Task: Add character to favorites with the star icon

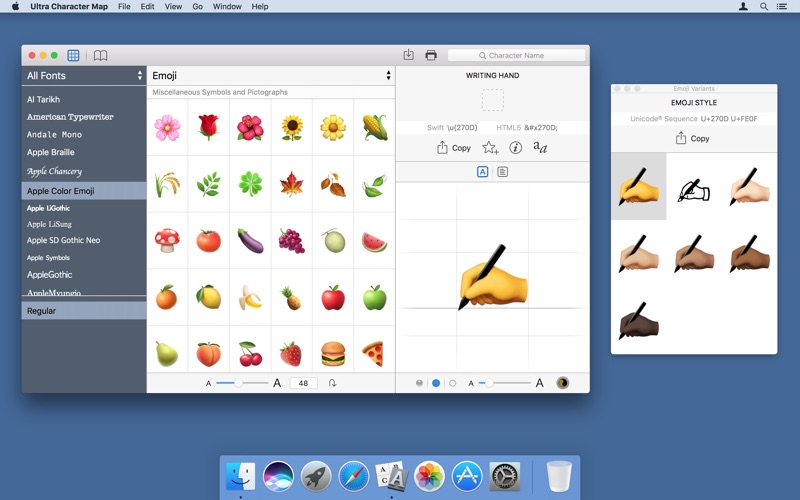Action: 490,148
